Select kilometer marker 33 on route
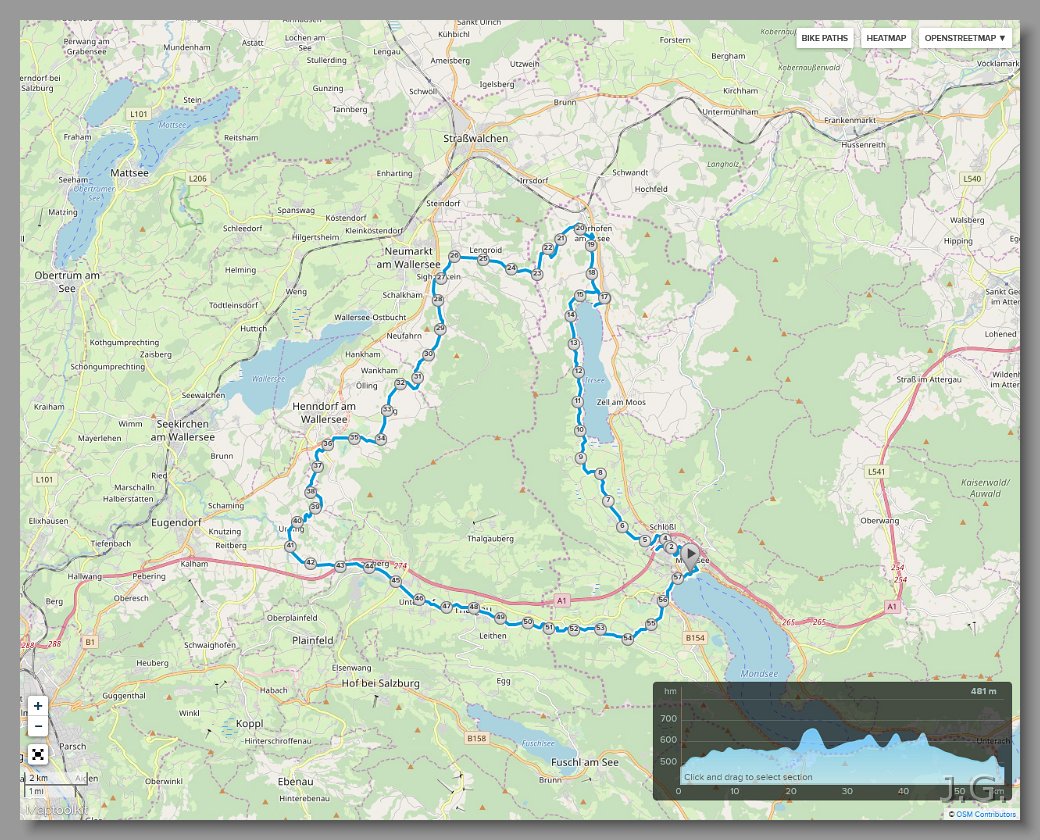Image resolution: width=1040 pixels, height=840 pixels. (x=387, y=410)
